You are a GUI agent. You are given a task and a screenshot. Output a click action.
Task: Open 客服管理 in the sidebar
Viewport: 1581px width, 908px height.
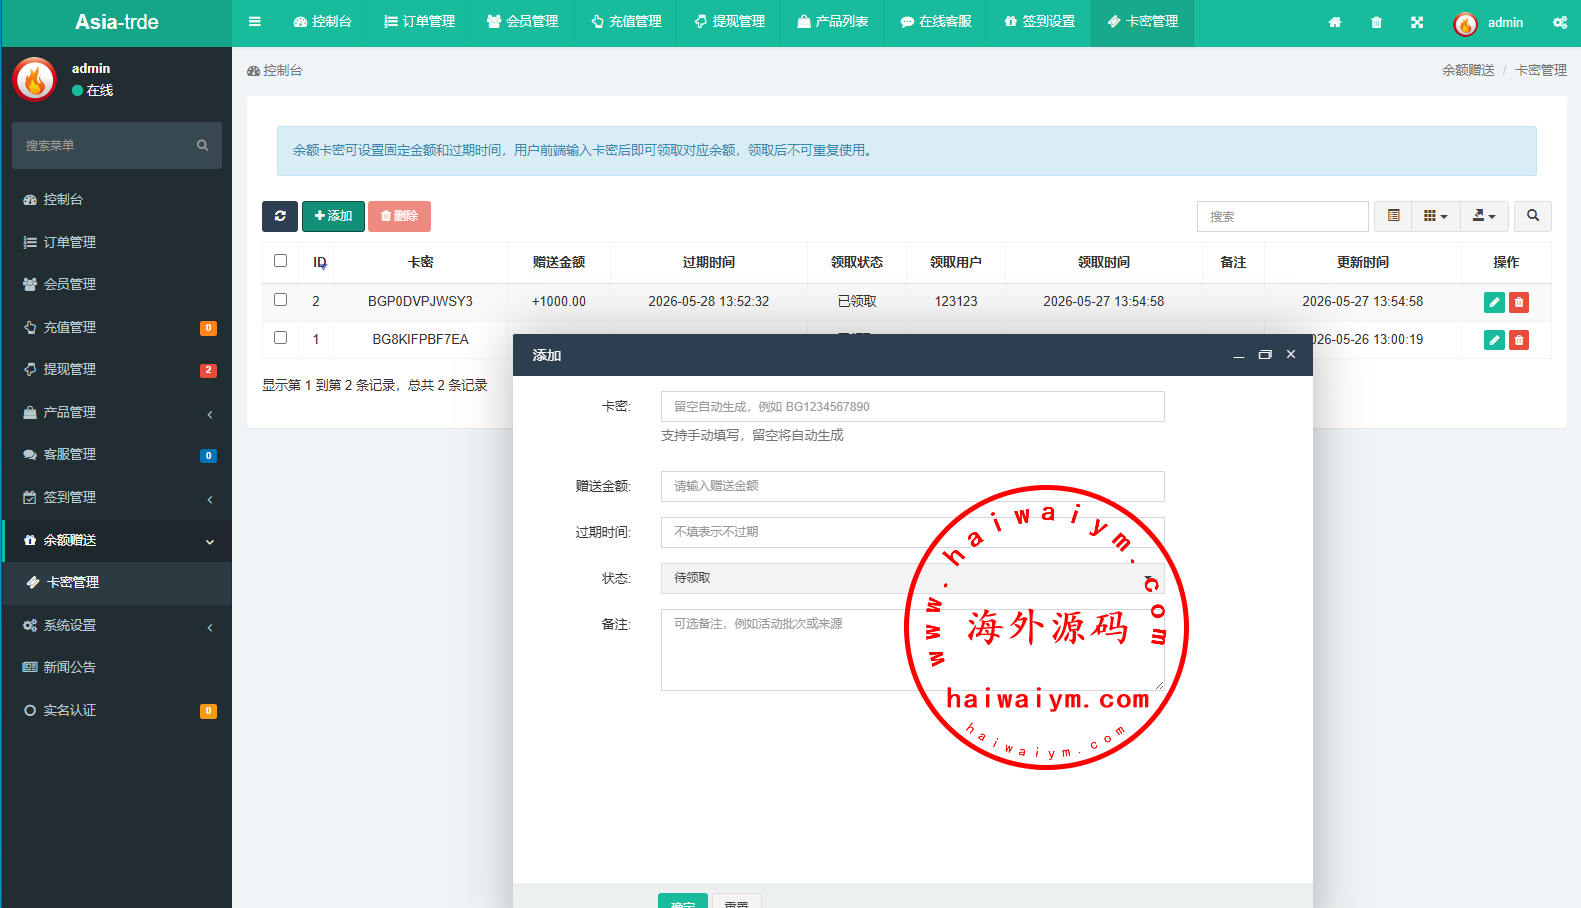coord(117,455)
